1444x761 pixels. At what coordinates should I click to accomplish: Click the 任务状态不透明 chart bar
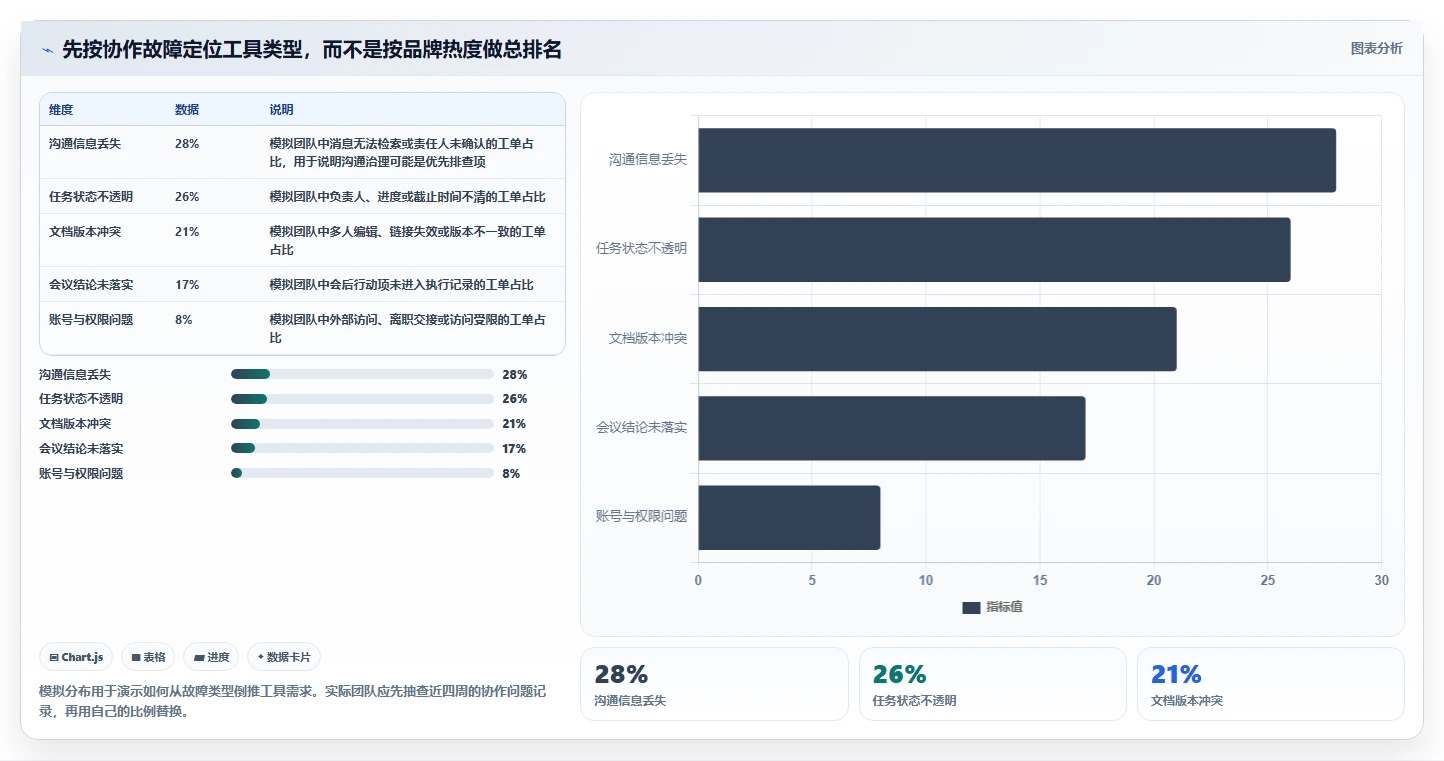(994, 249)
